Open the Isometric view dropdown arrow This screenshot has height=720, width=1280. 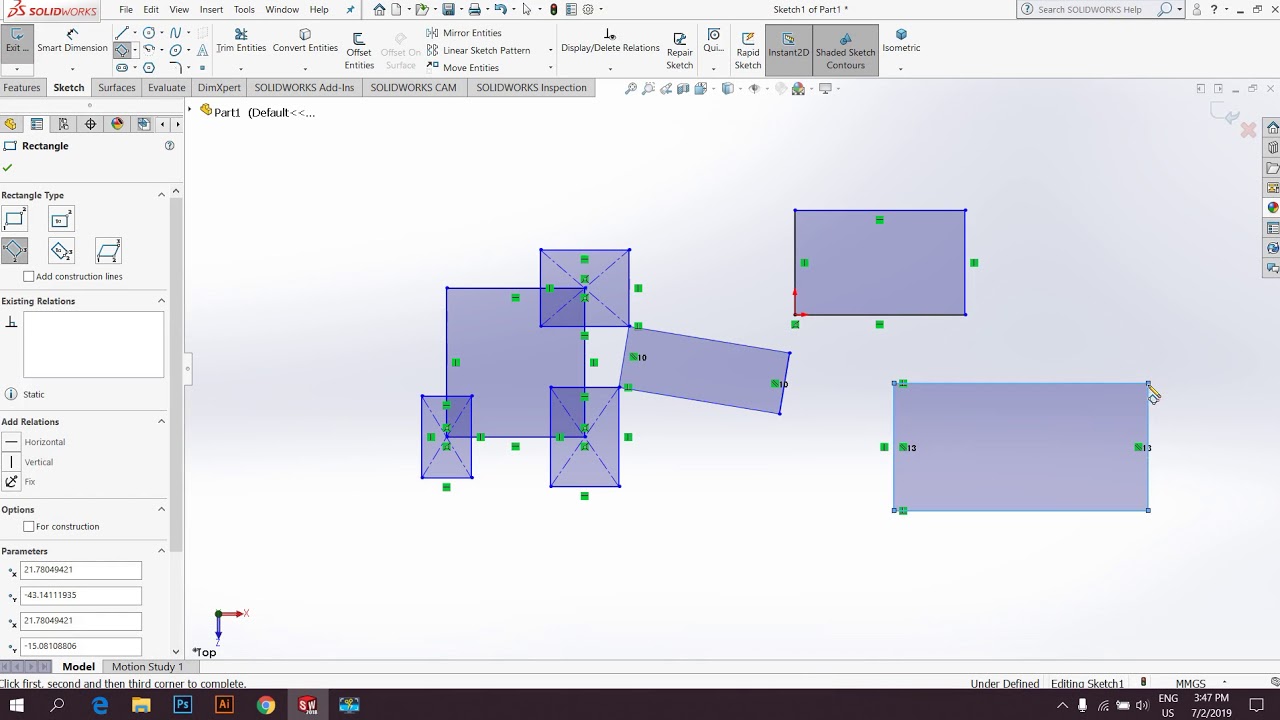pos(900,69)
